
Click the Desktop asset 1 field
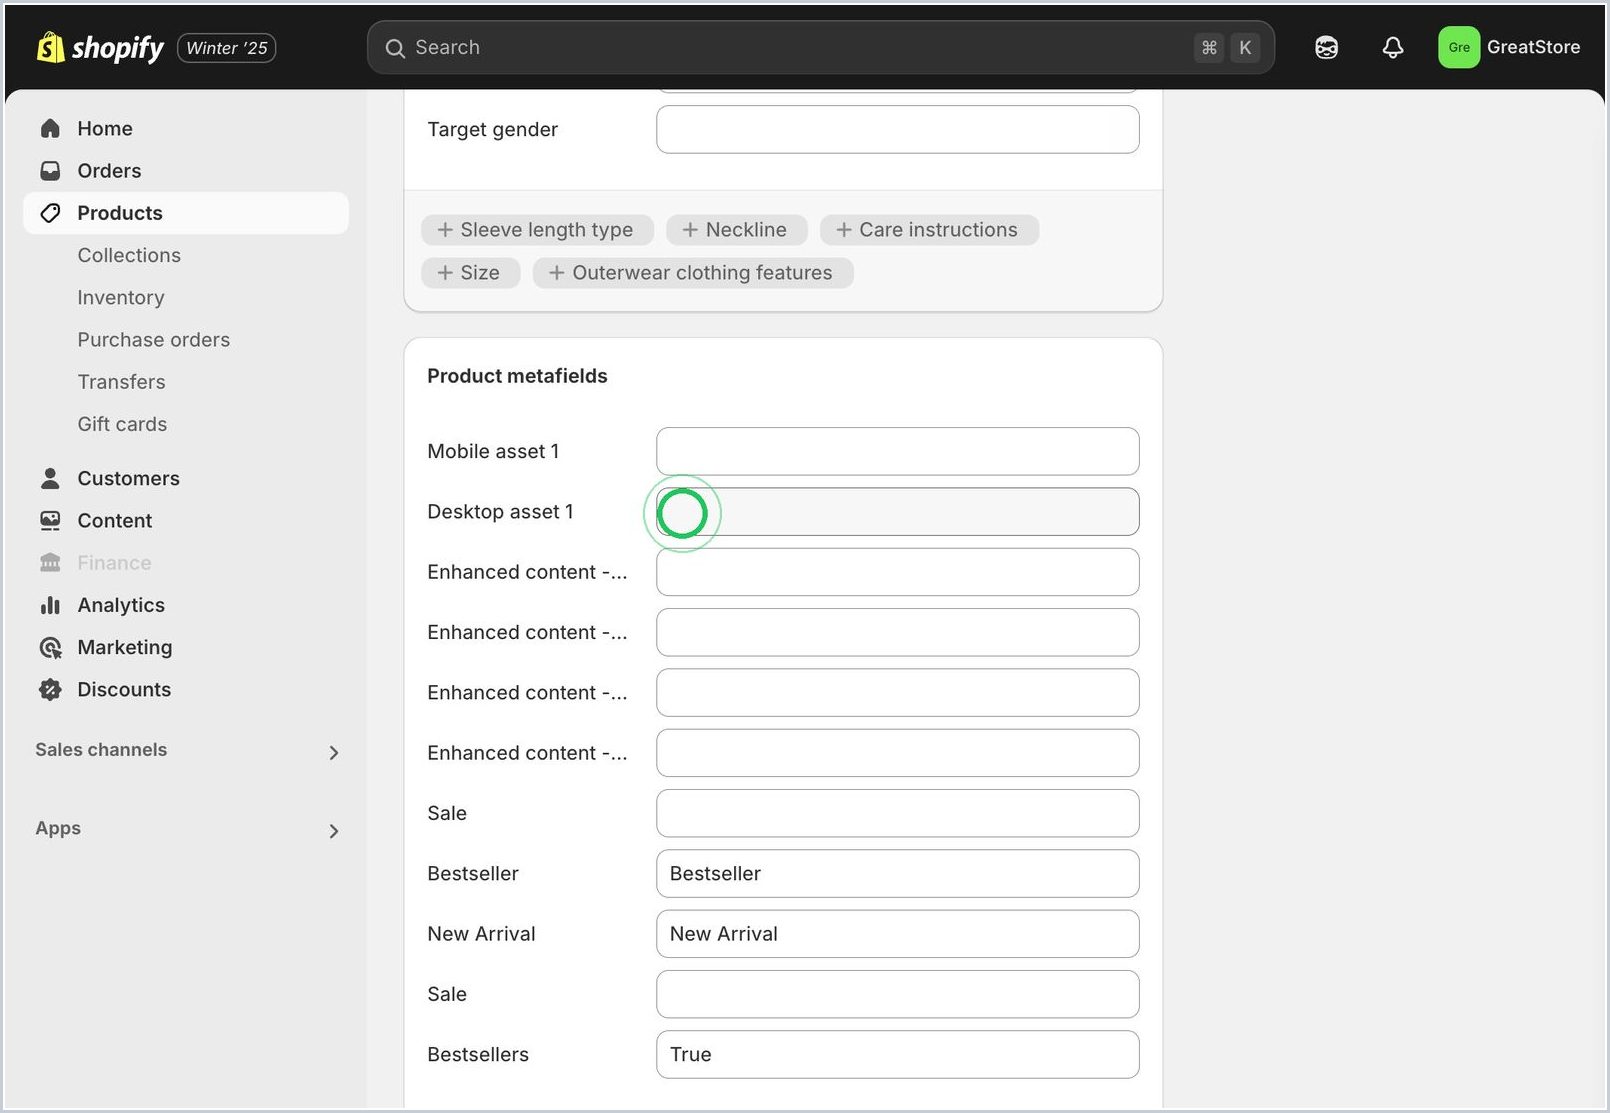(x=897, y=512)
